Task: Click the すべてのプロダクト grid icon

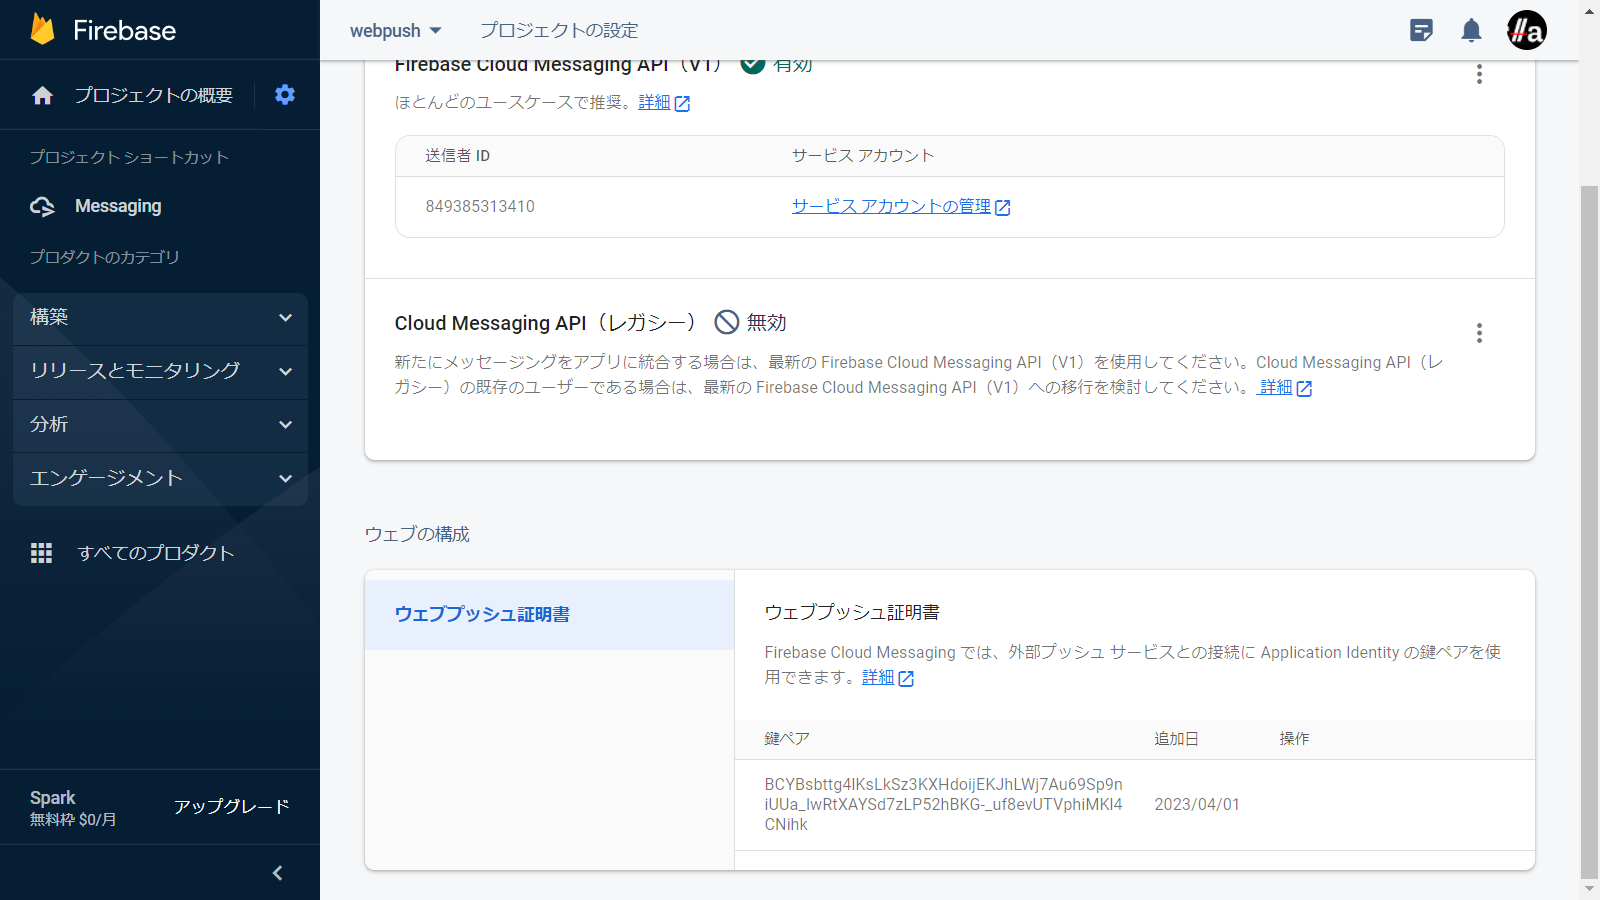Action: coord(41,553)
